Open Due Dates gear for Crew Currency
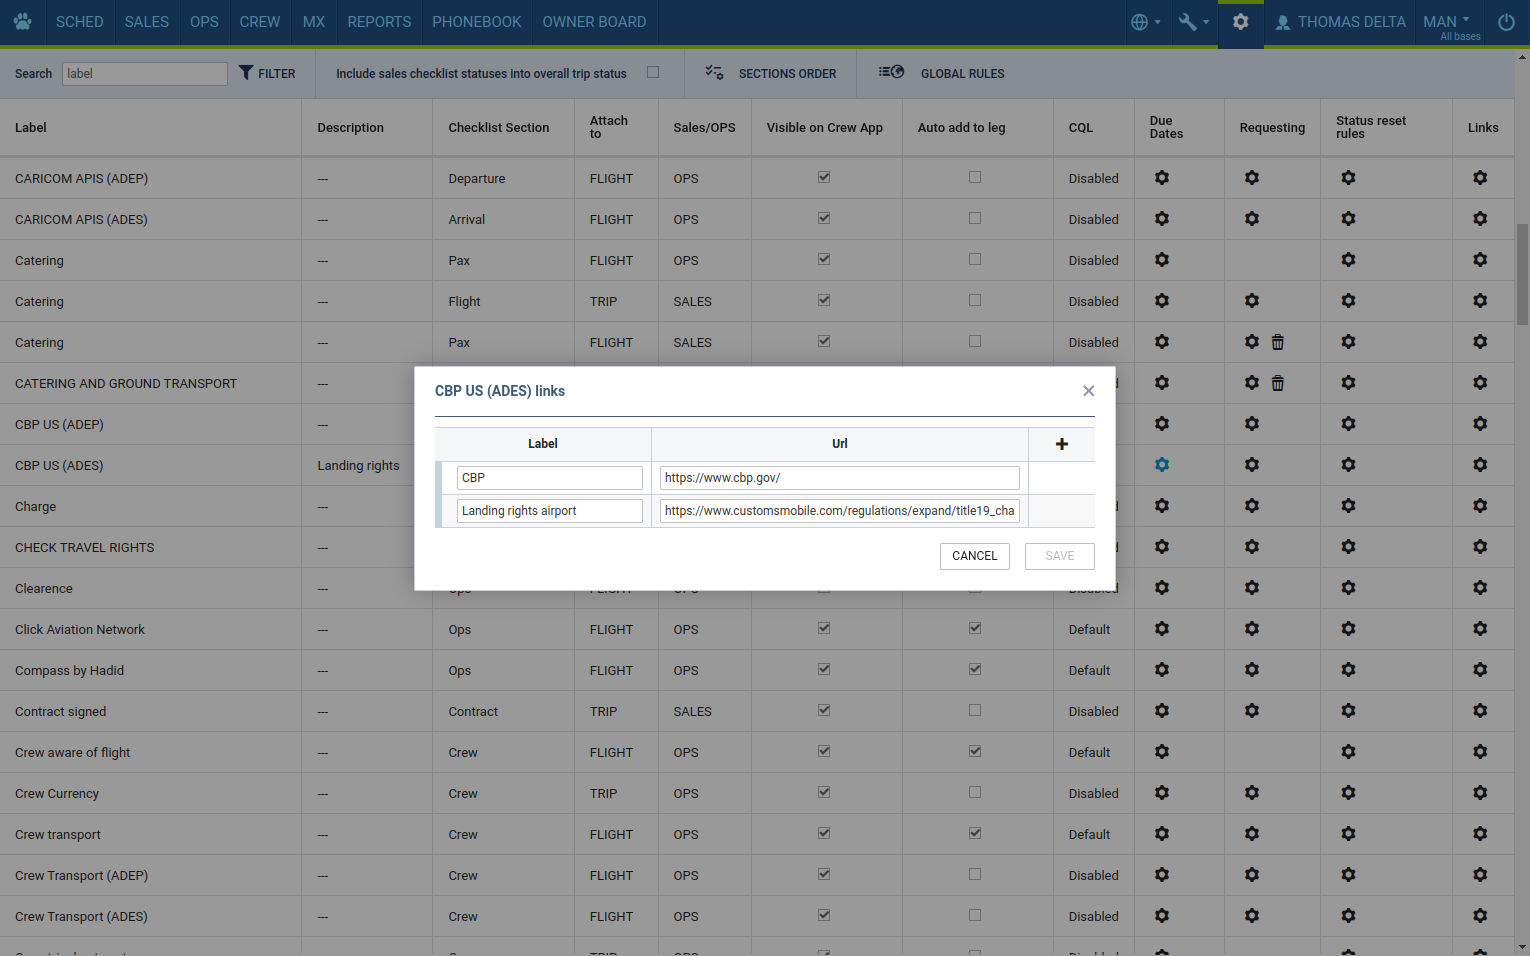This screenshot has height=956, width=1530. click(1161, 793)
